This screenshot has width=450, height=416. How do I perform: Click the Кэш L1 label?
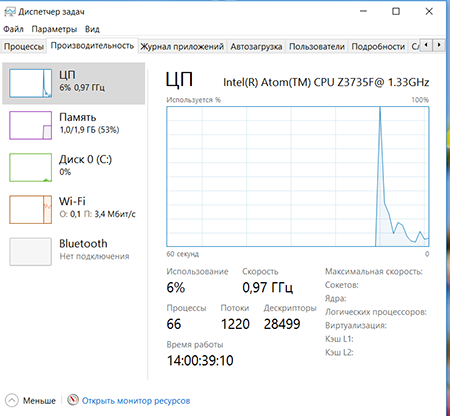[x=339, y=339]
